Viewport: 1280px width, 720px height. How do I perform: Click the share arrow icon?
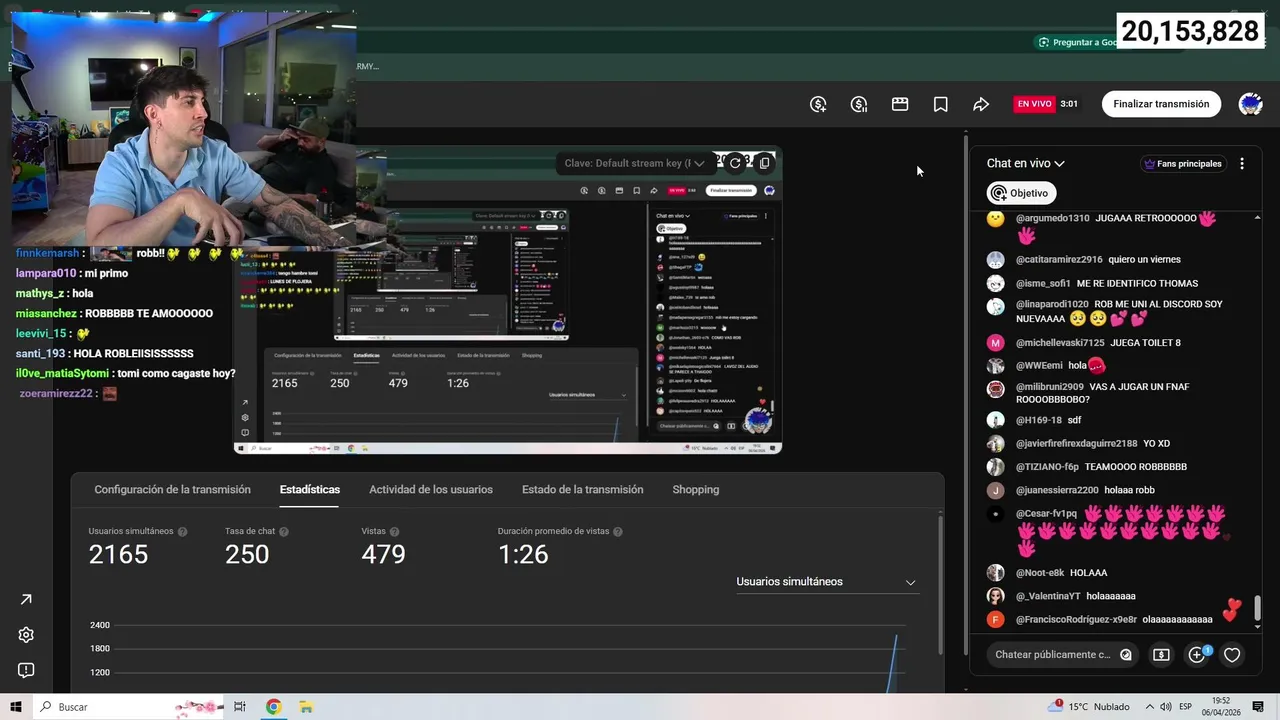pos(981,104)
